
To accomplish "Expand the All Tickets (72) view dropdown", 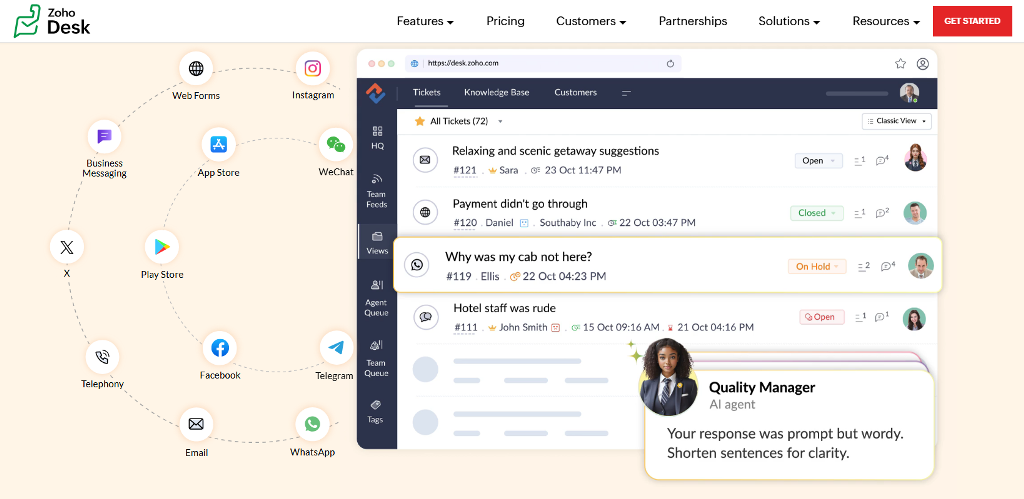I will pos(500,121).
